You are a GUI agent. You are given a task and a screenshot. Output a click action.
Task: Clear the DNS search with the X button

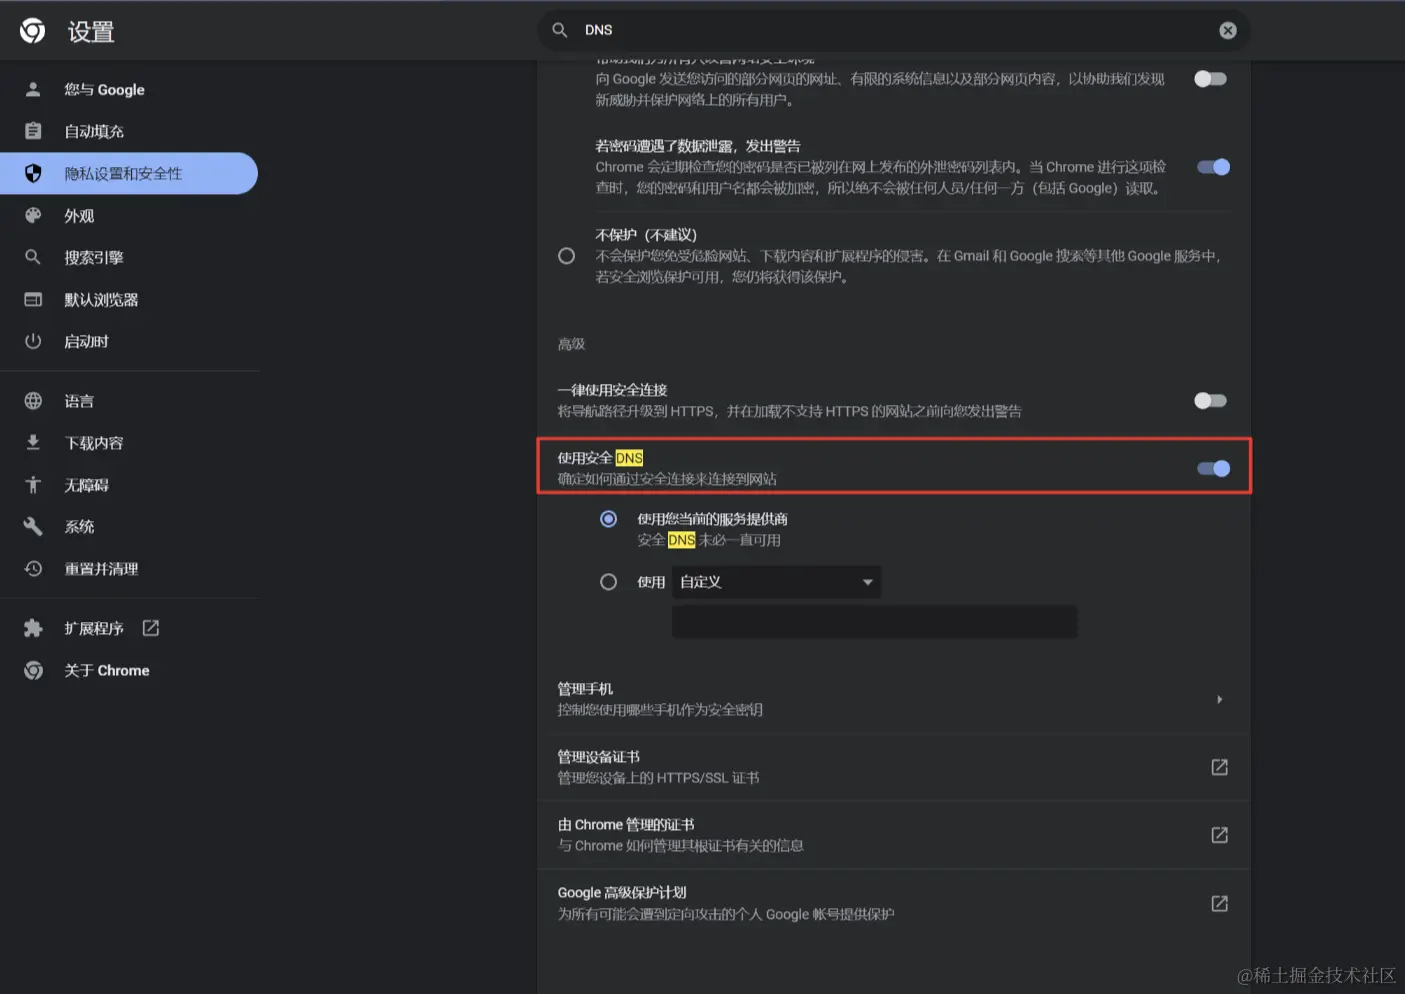click(1228, 30)
